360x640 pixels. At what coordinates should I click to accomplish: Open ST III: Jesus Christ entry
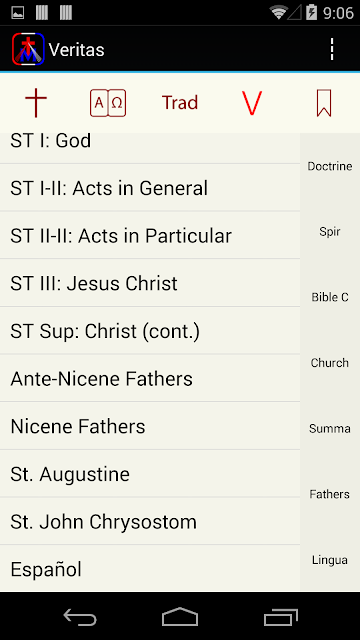[x=150, y=283]
